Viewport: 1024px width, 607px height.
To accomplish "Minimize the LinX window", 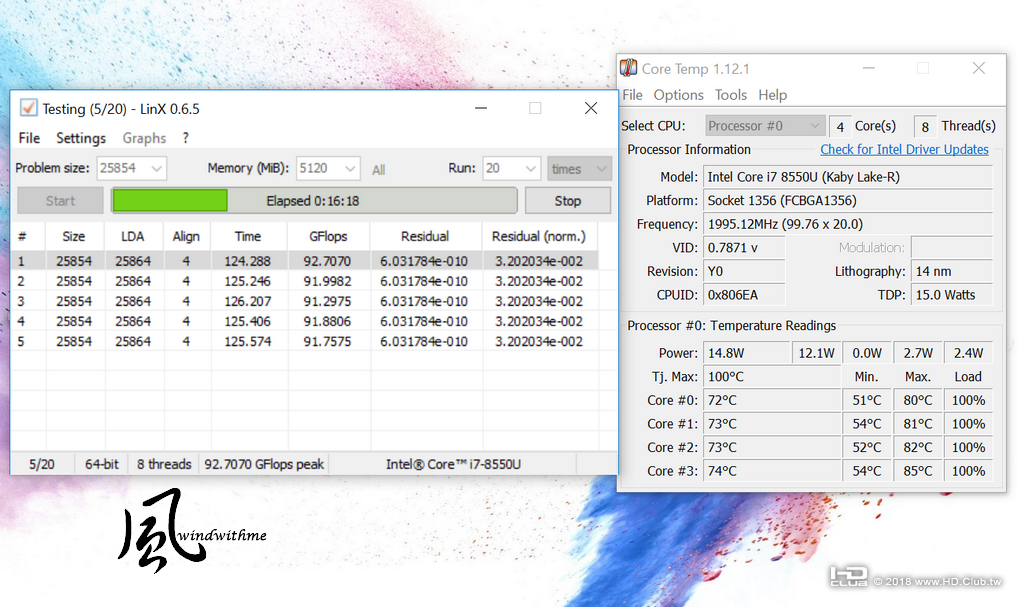I will pyautogui.click(x=481, y=108).
